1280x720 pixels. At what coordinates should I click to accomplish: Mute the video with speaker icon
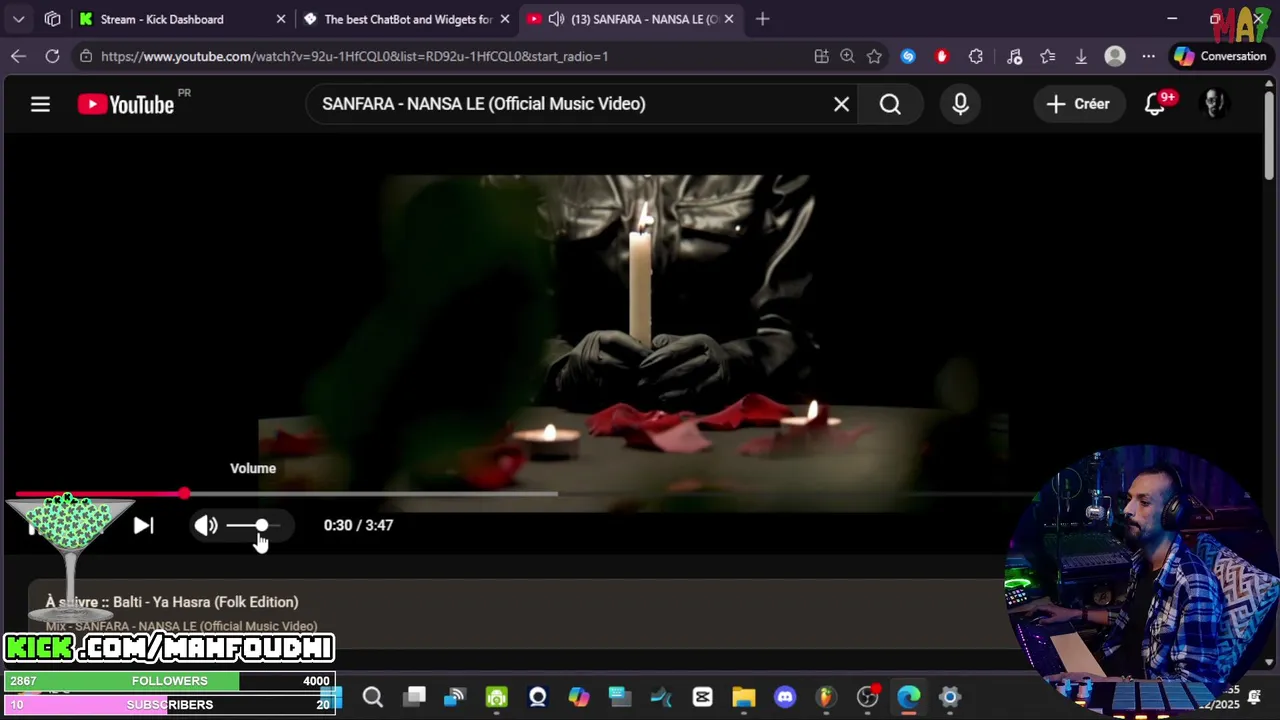[x=206, y=525]
